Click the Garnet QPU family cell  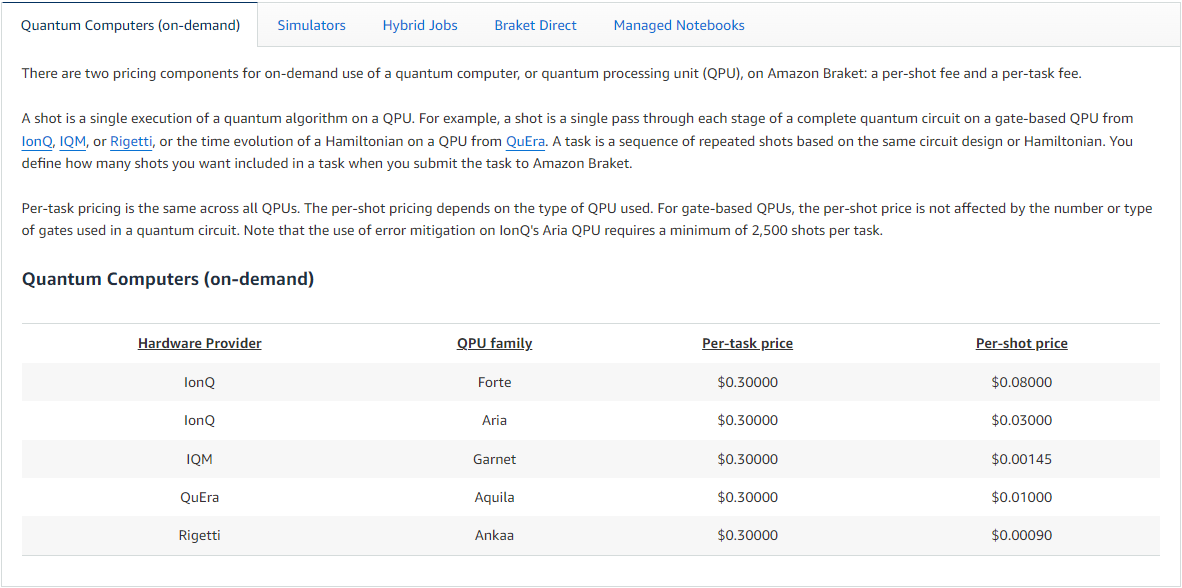[x=495, y=459]
